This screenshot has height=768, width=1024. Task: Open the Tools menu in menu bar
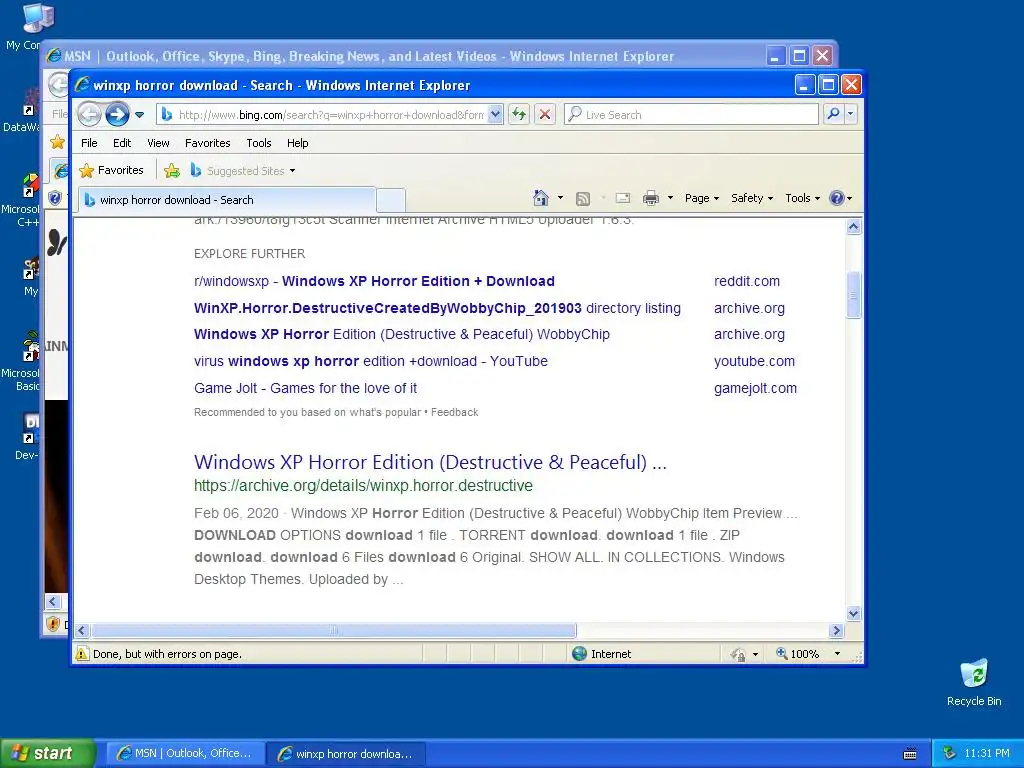[x=259, y=143]
